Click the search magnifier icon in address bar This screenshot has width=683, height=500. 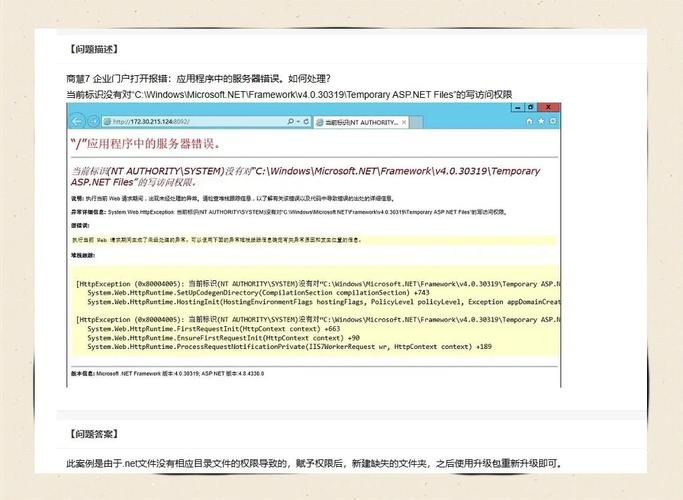(291, 122)
